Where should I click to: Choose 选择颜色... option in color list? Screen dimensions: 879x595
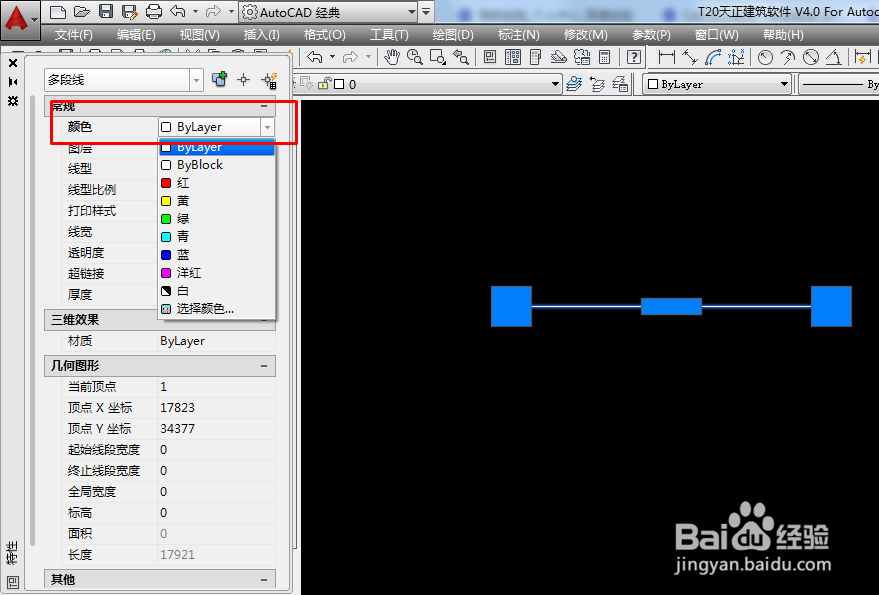216,308
